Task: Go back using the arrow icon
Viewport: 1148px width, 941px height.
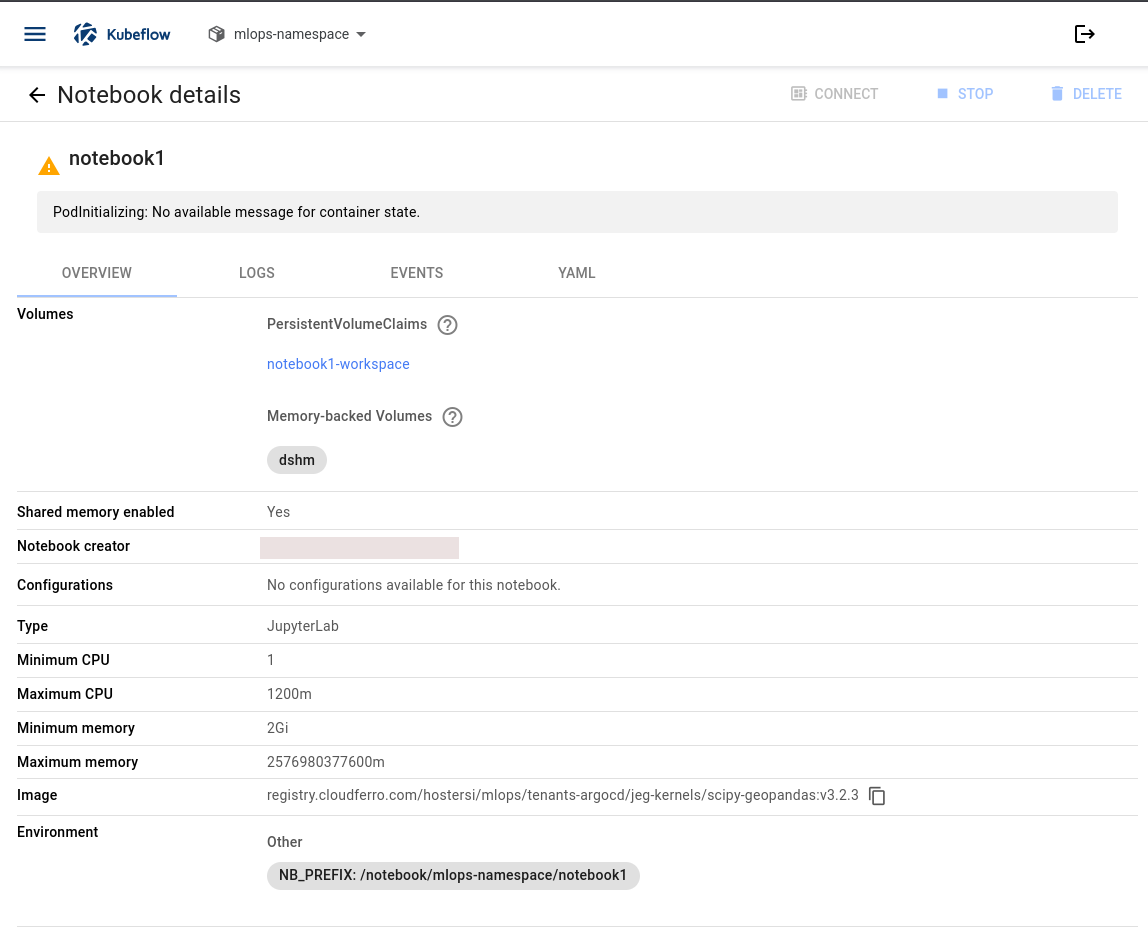Action: pyautogui.click(x=37, y=94)
